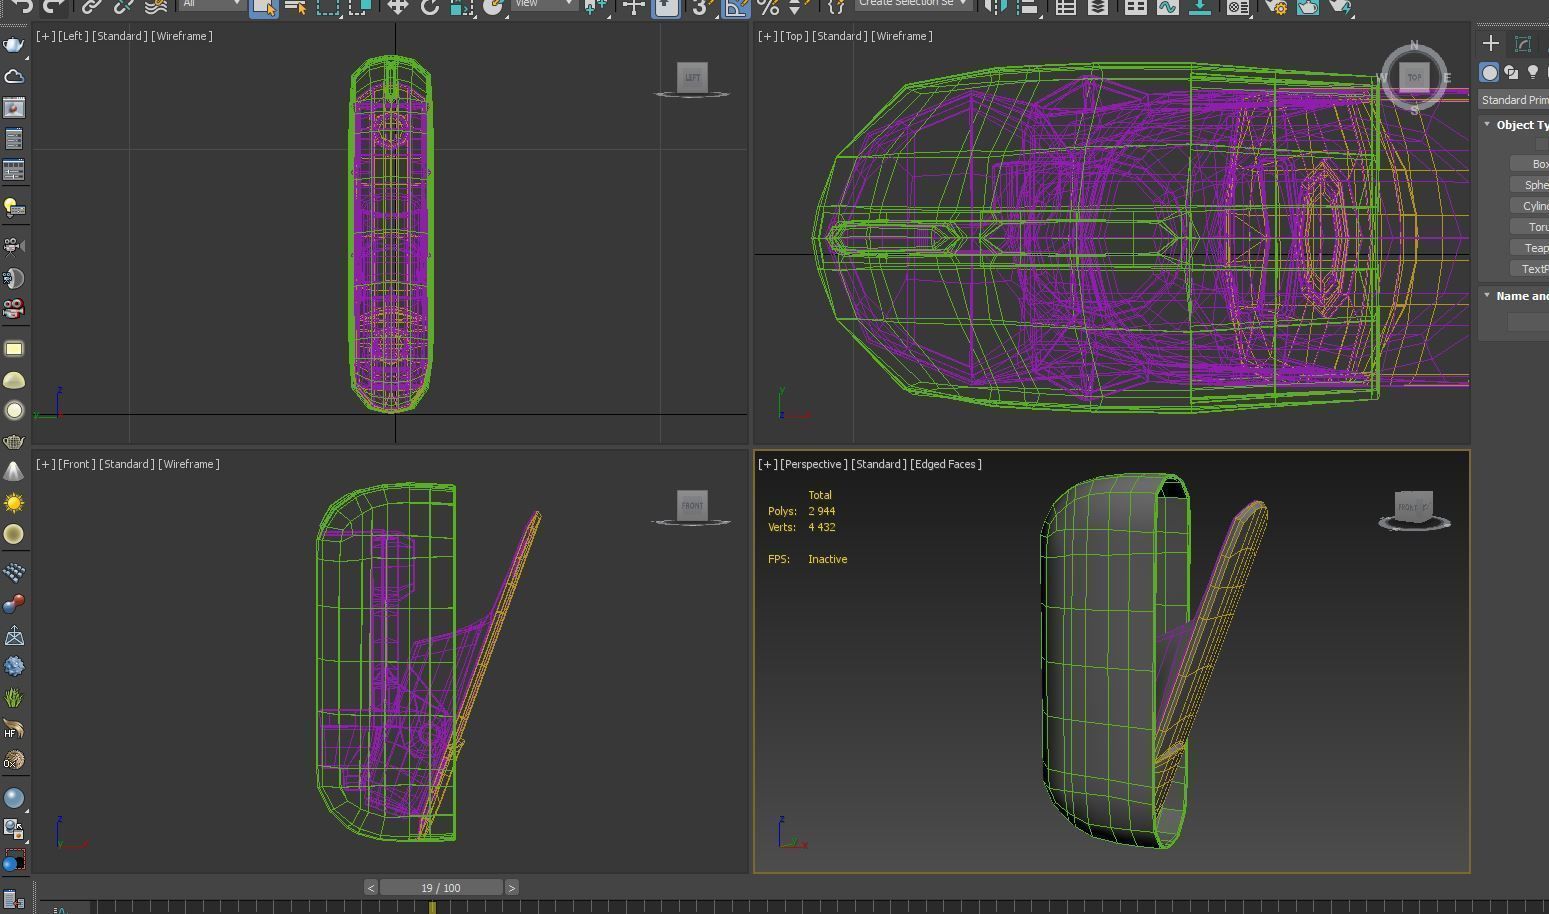Activate the Select and Rotate tool

tap(430, 6)
